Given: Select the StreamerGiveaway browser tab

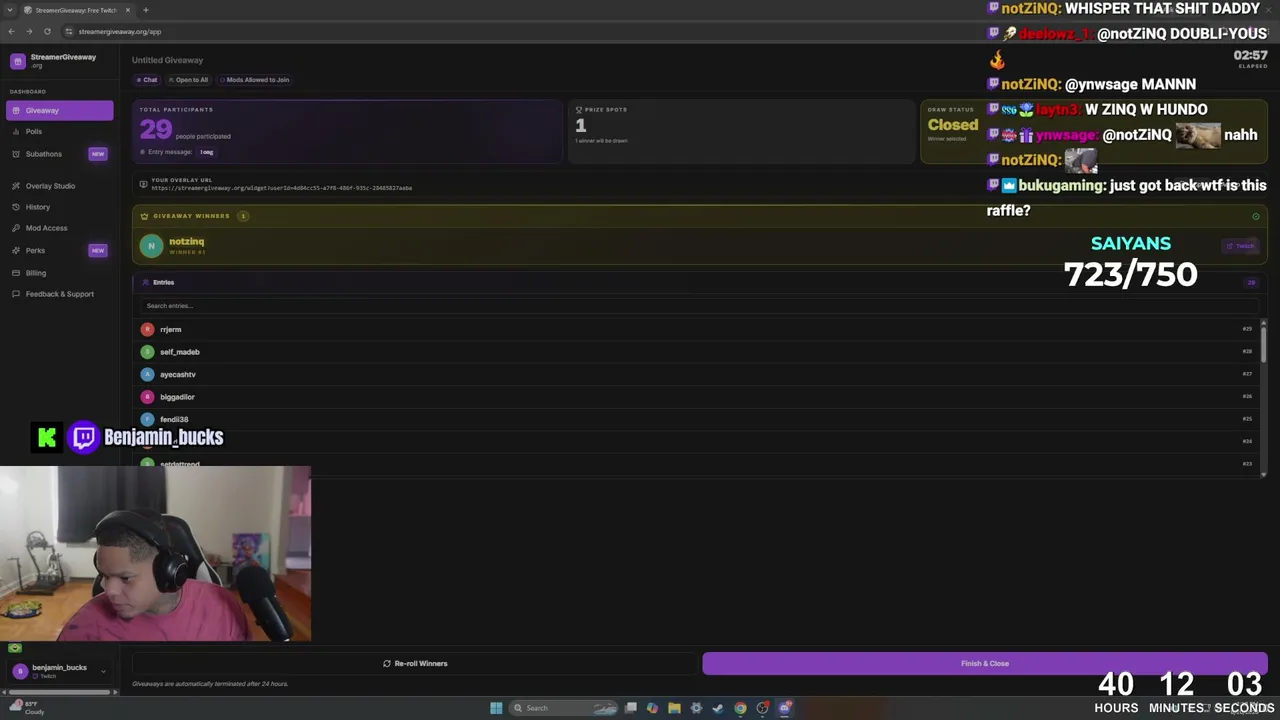Looking at the screenshot, I should click(x=77, y=10).
